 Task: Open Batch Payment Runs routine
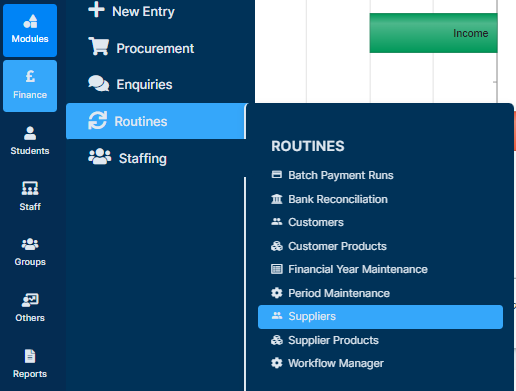point(341,175)
